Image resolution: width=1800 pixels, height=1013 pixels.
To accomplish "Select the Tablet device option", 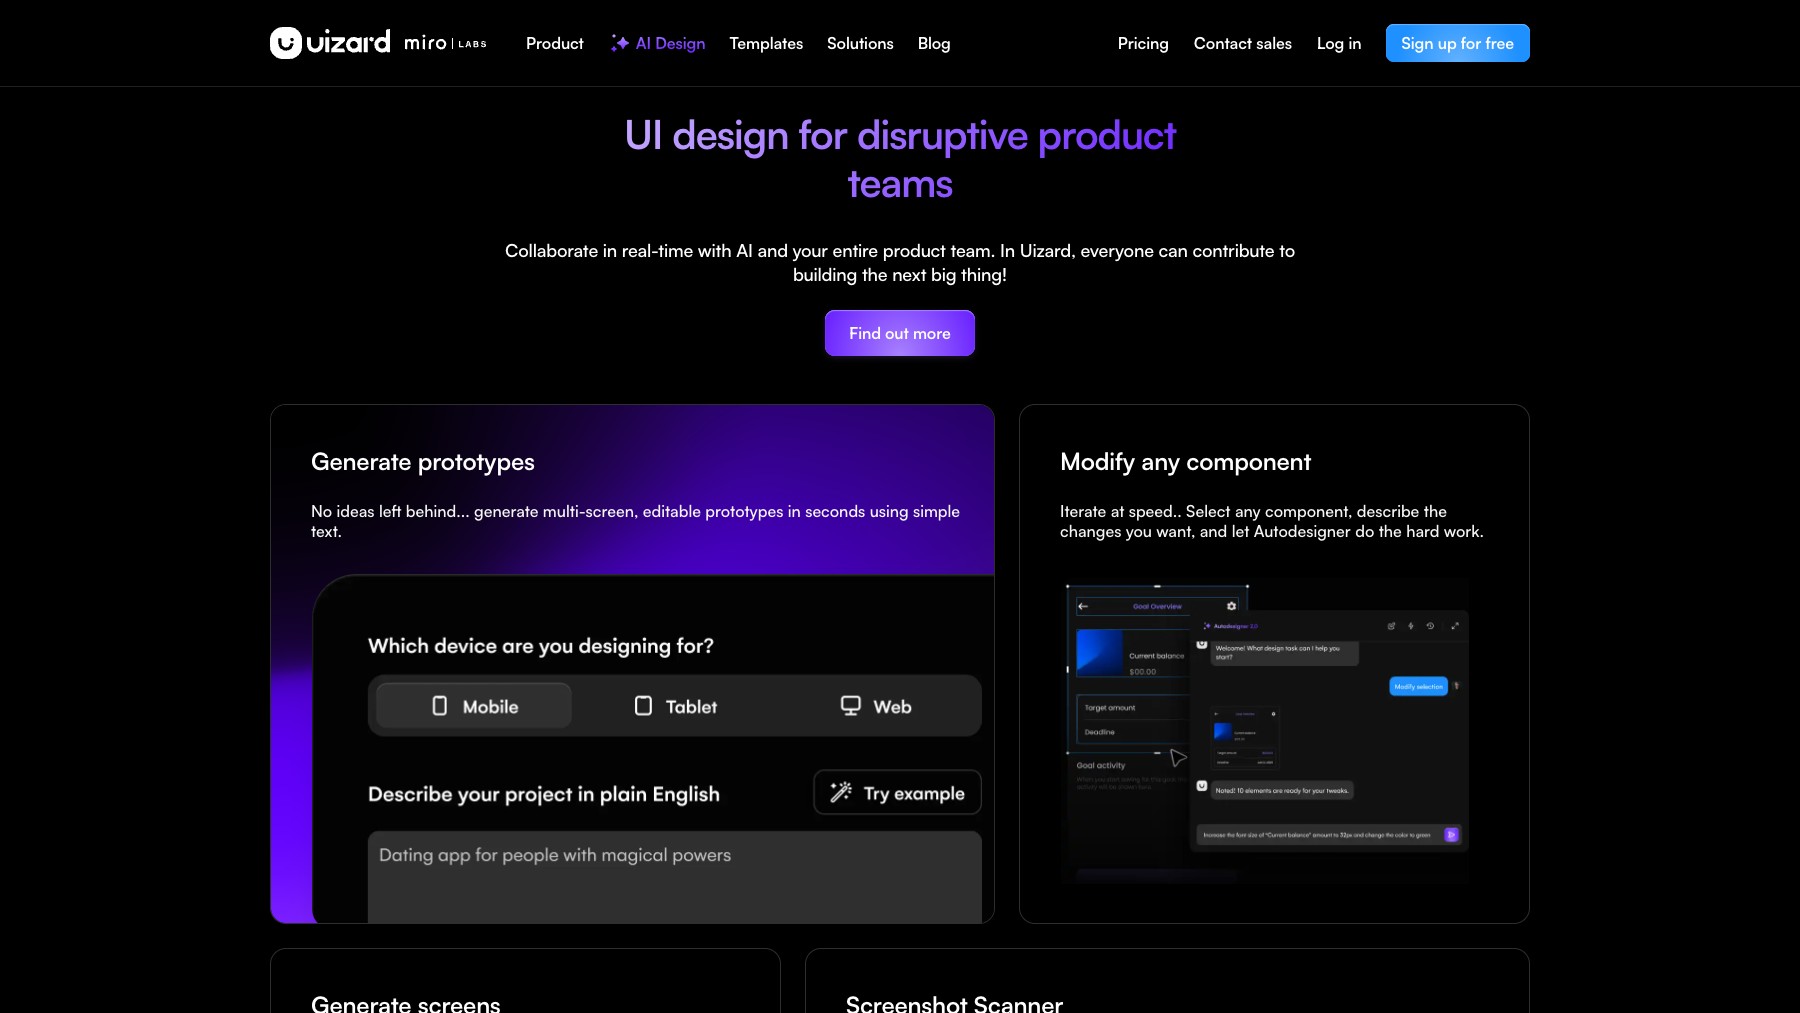I will pyautogui.click(x=676, y=706).
